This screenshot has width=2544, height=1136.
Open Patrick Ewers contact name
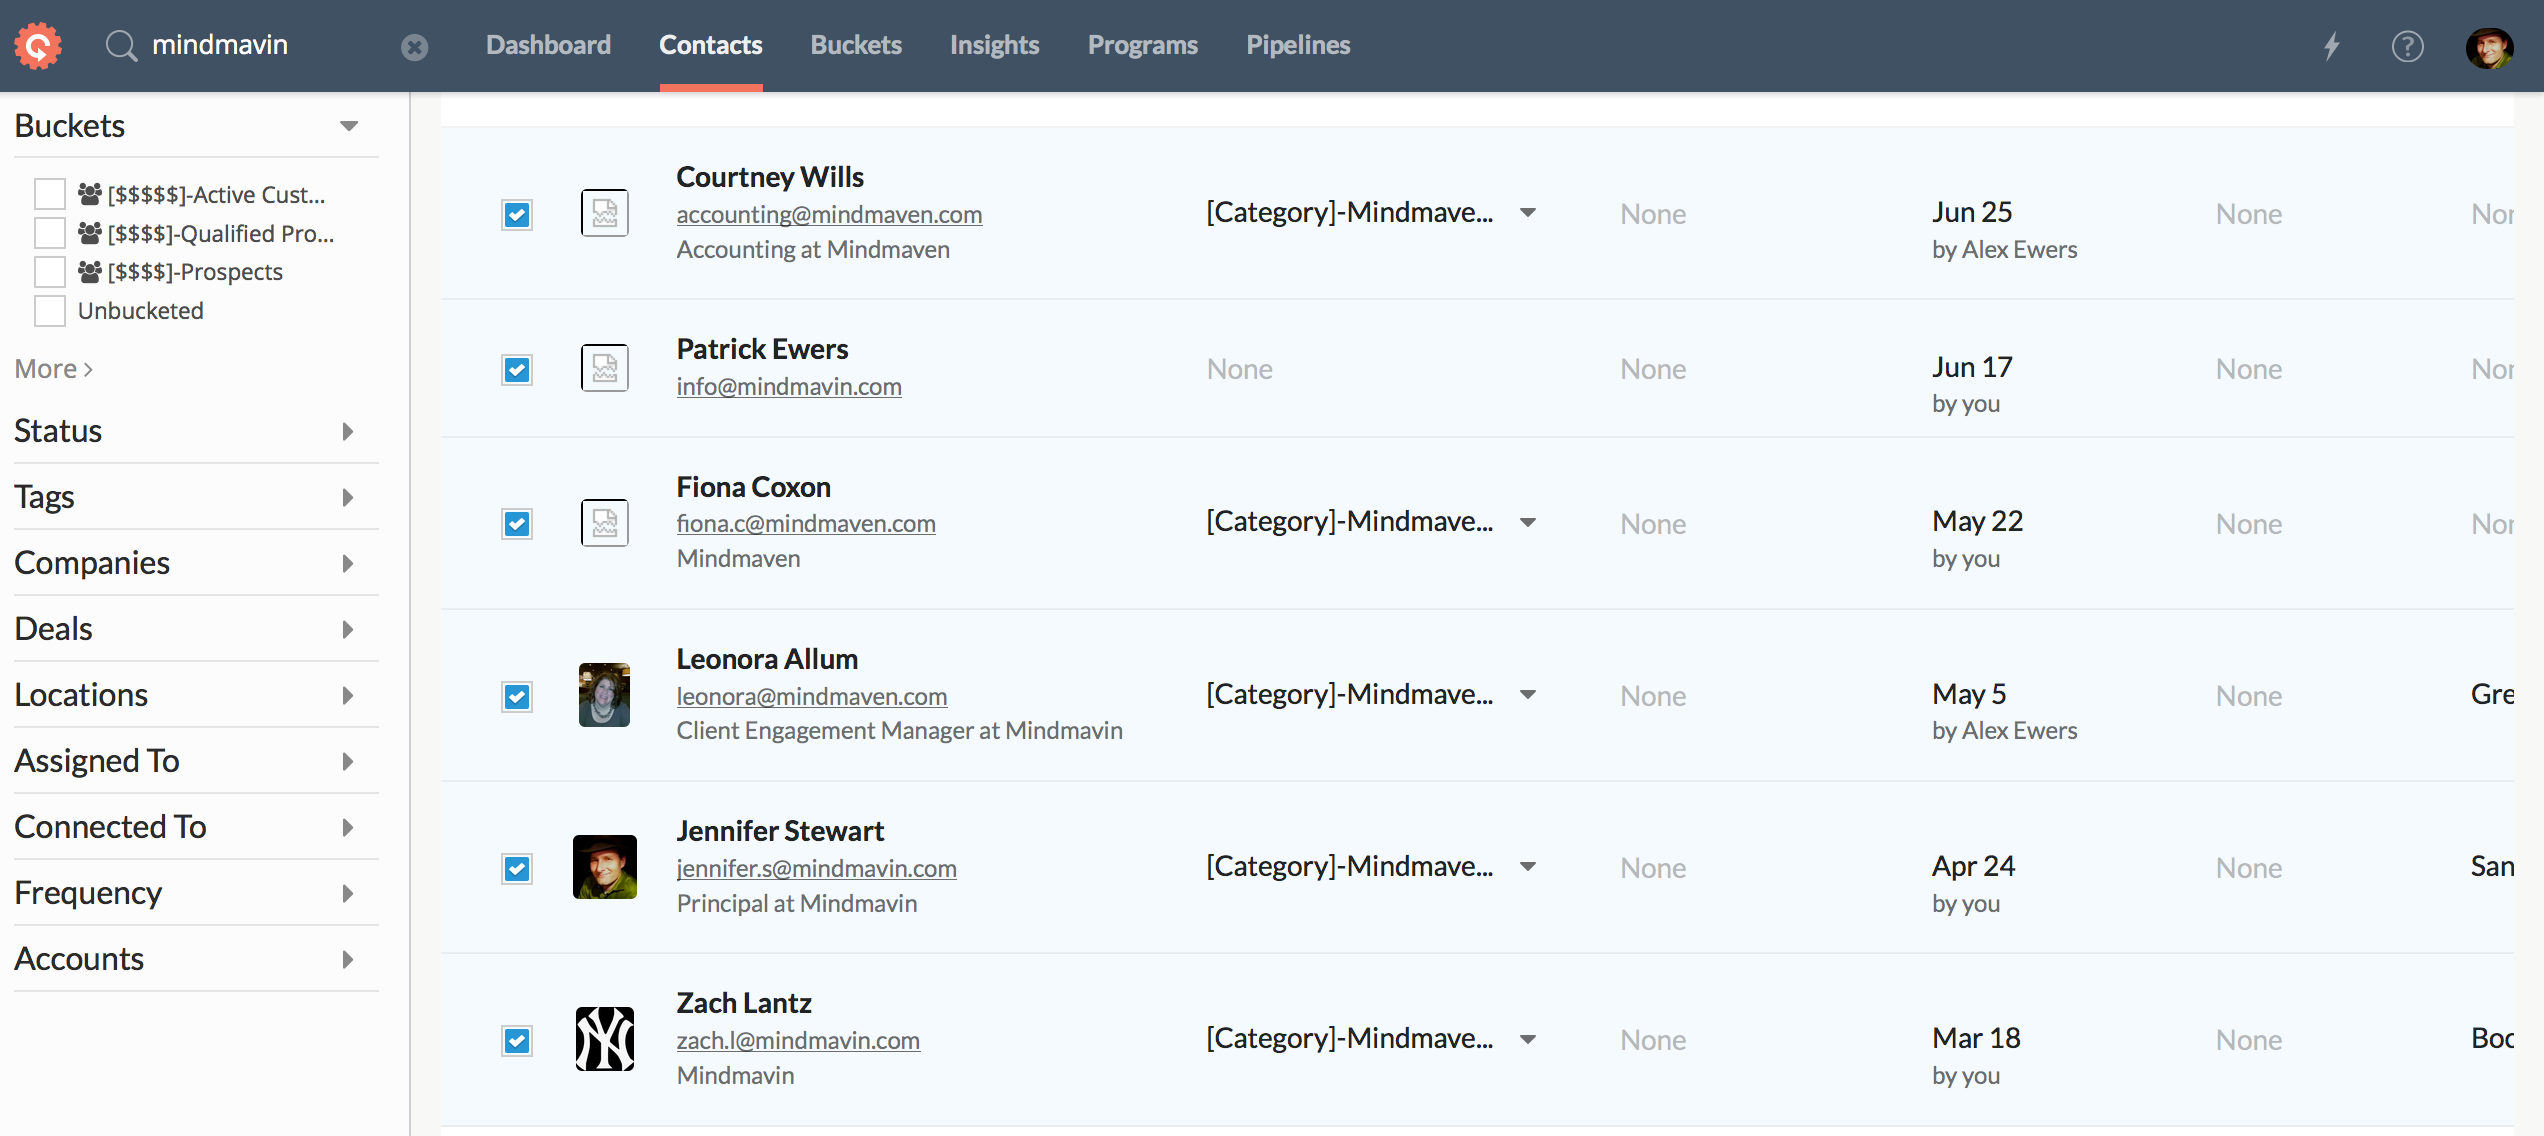(762, 349)
